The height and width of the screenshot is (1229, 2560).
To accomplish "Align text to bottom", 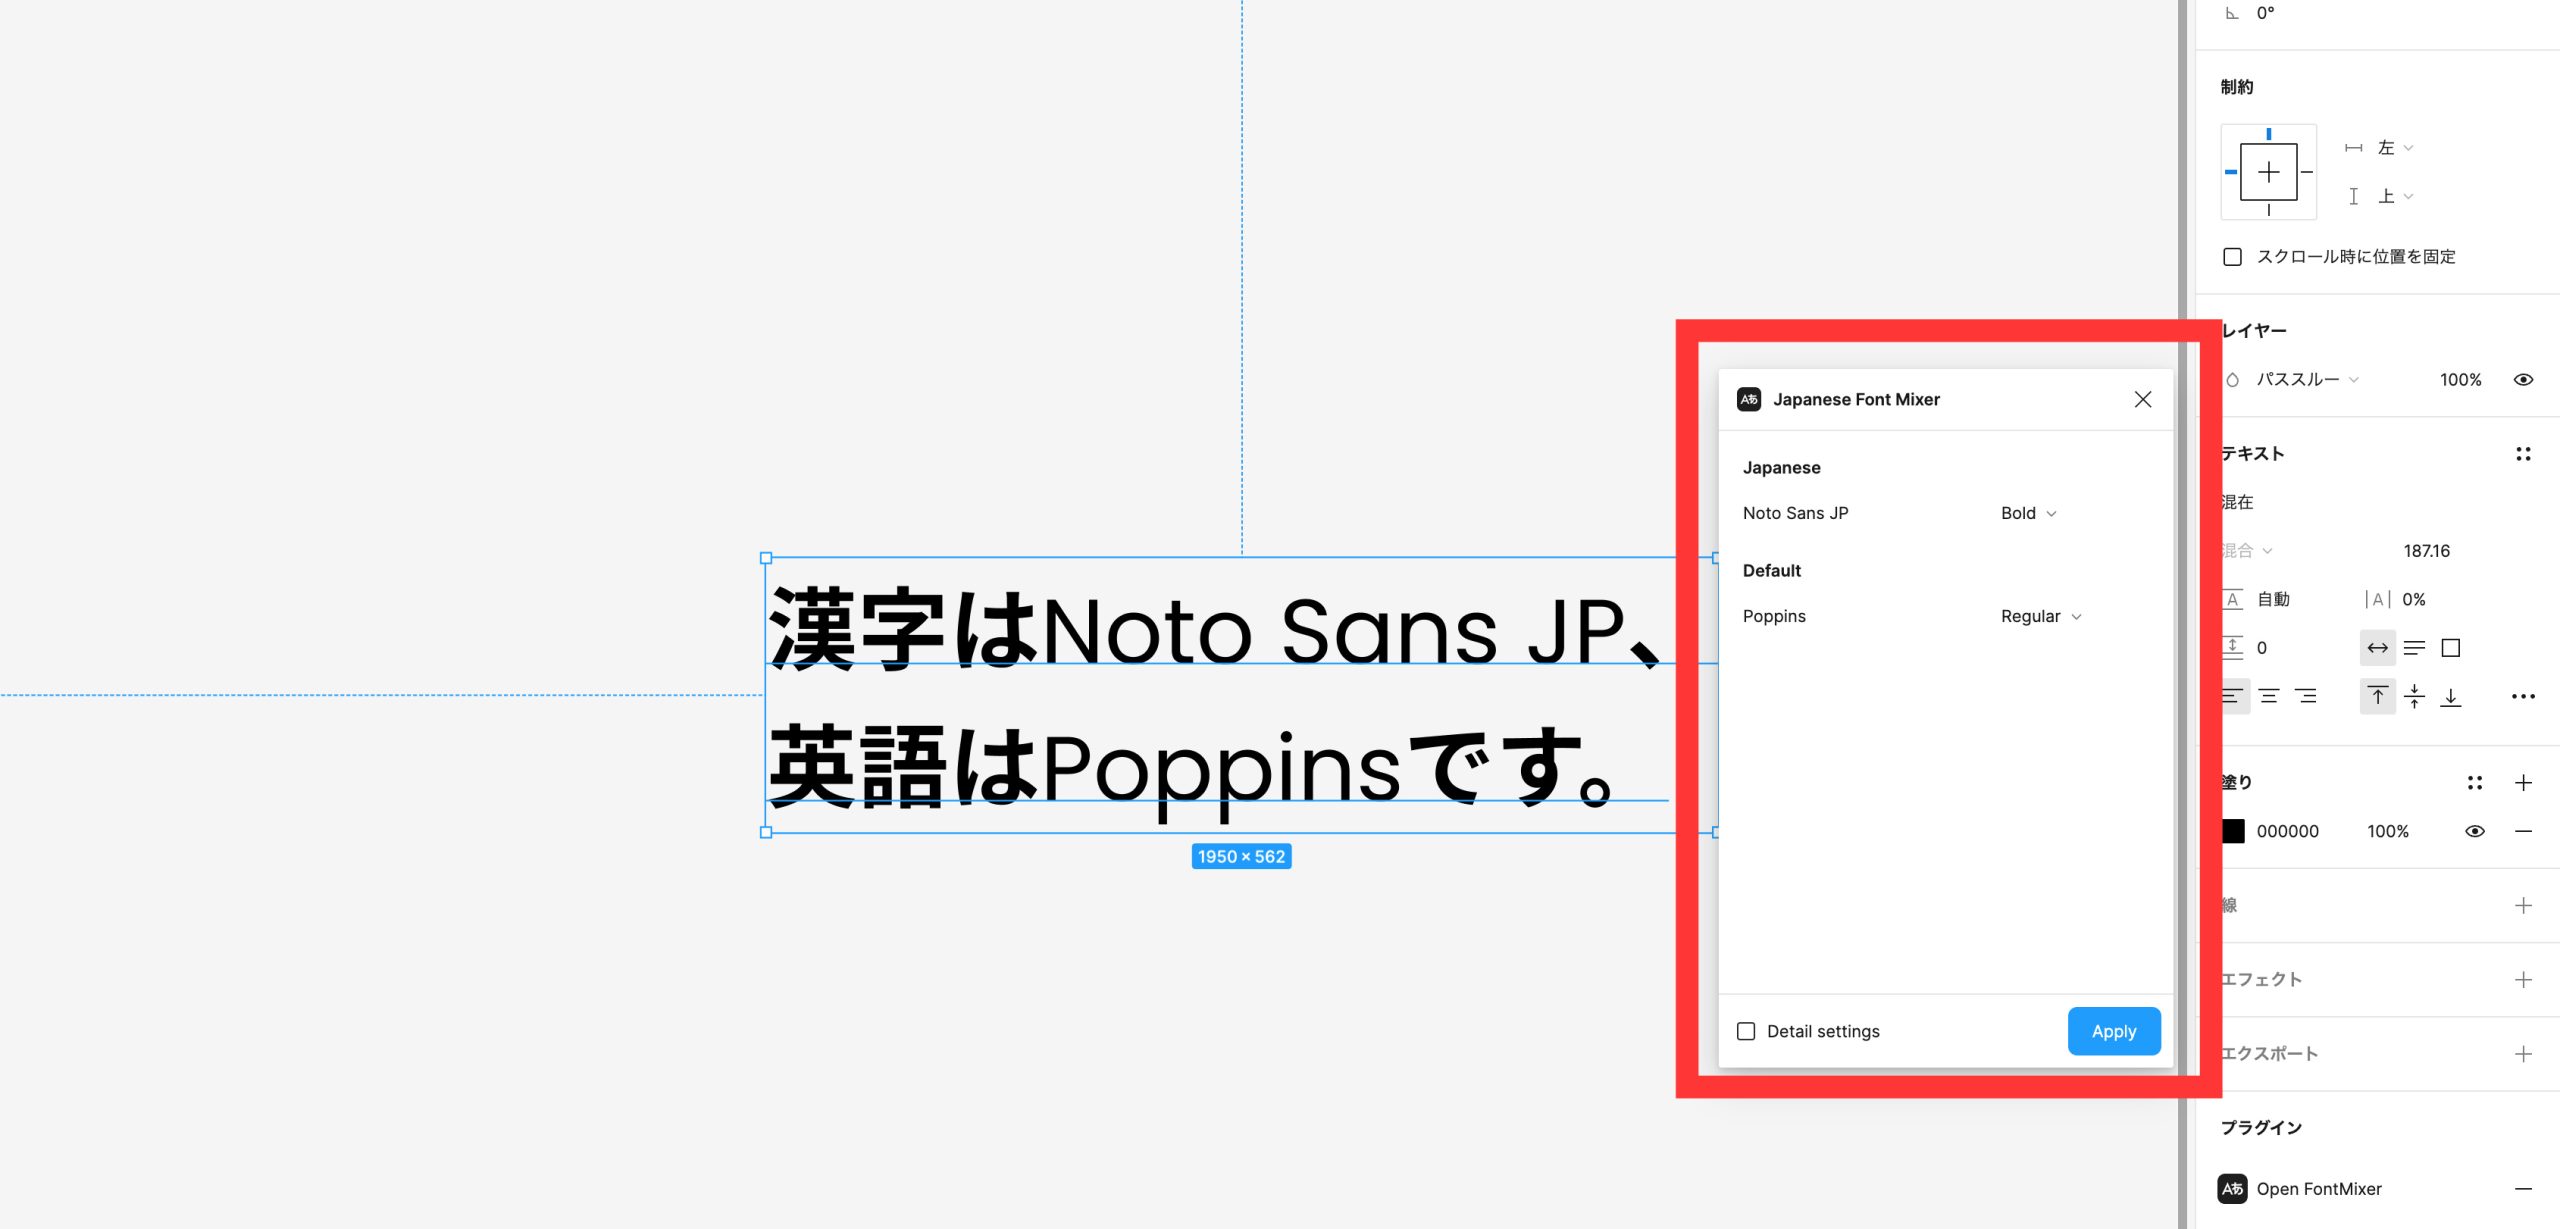I will [x=2450, y=697].
